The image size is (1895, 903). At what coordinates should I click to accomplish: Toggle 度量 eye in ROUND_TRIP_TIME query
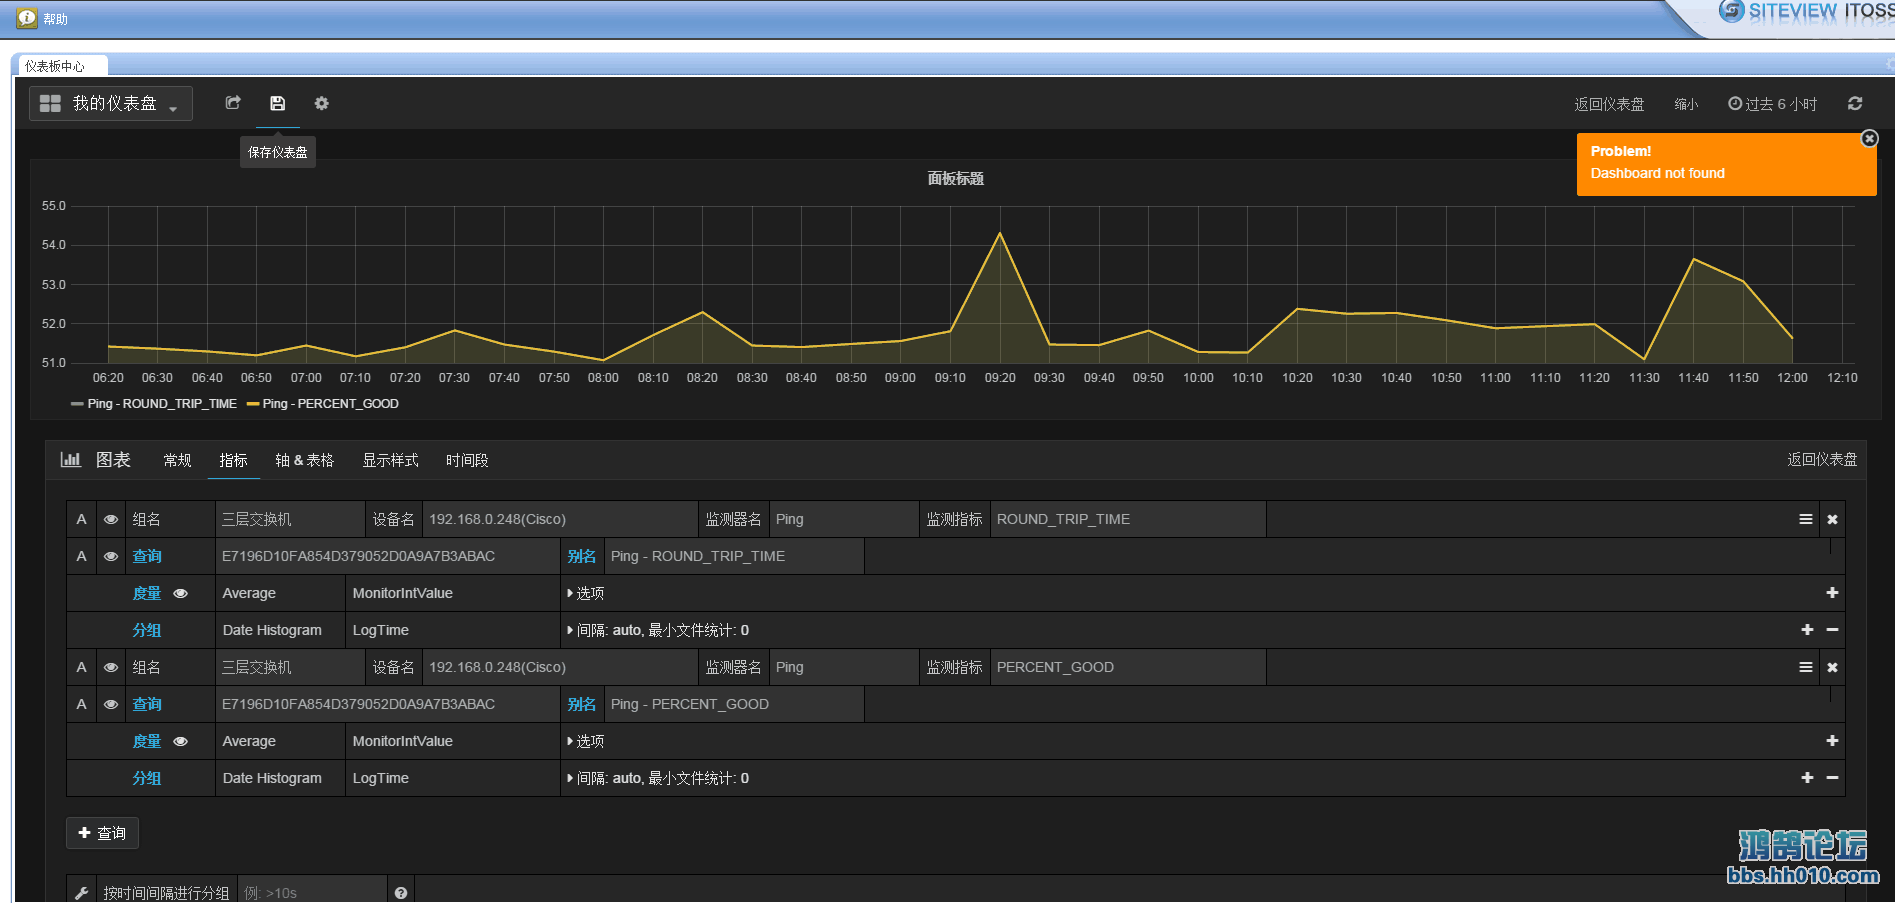(x=180, y=593)
